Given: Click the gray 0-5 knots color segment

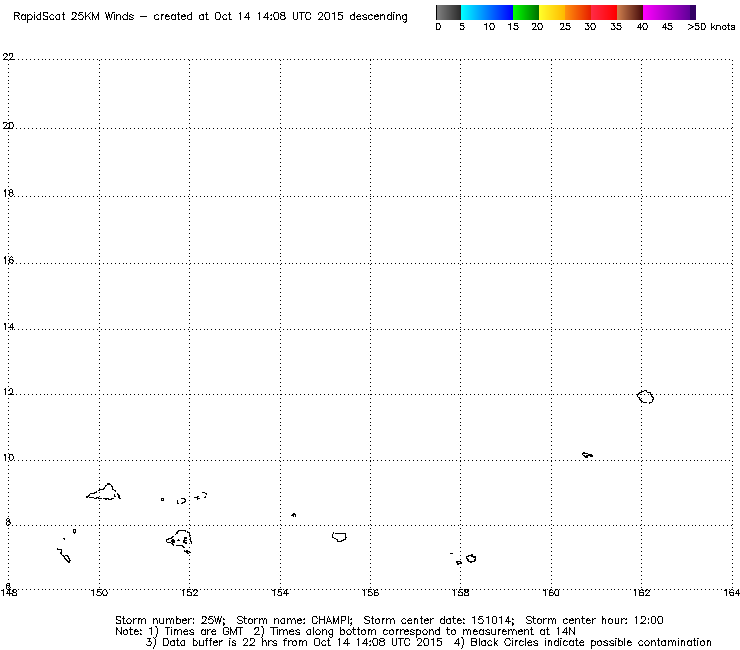Looking at the screenshot, I should pyautogui.click(x=448, y=12).
